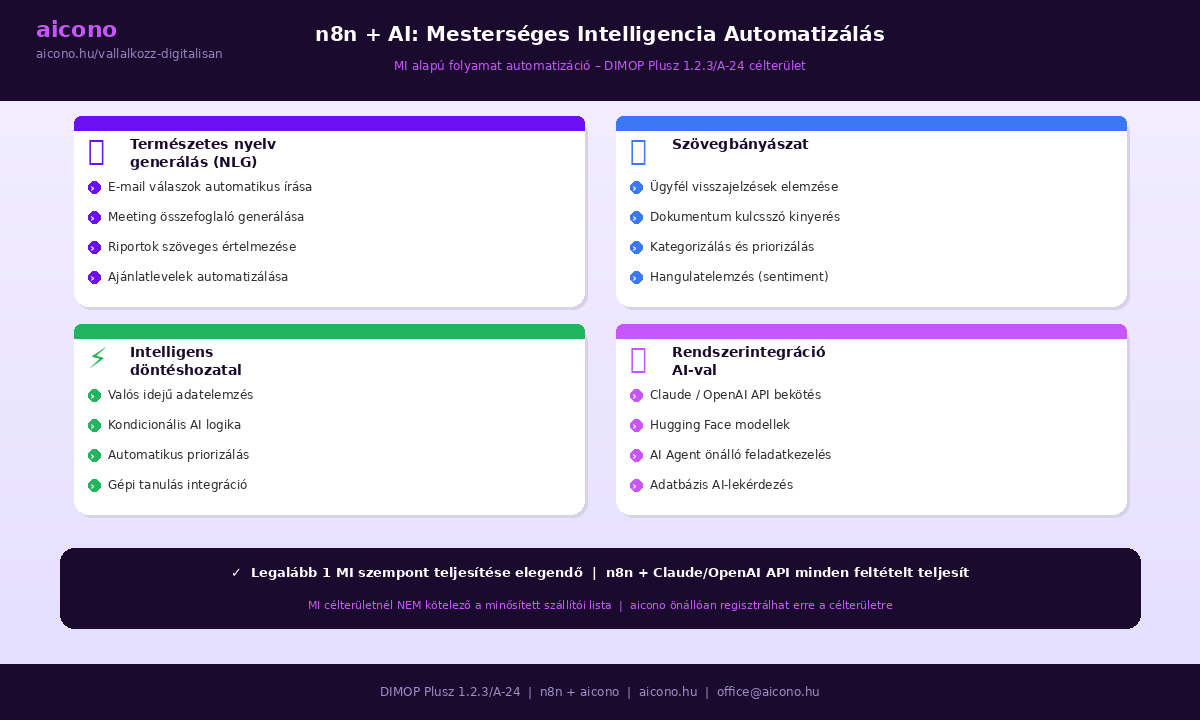Click Meeting összefoglaló generálása text
This screenshot has width=1200, height=720.
206,217
